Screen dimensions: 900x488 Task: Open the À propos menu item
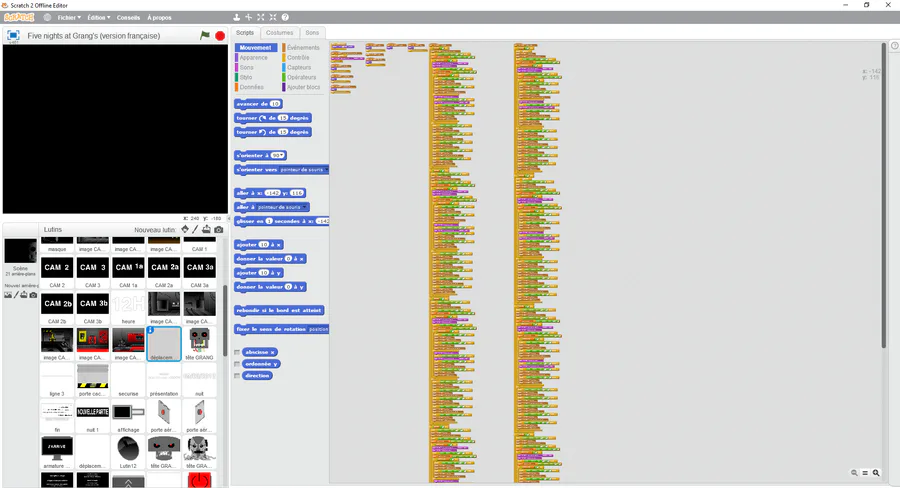(x=159, y=18)
